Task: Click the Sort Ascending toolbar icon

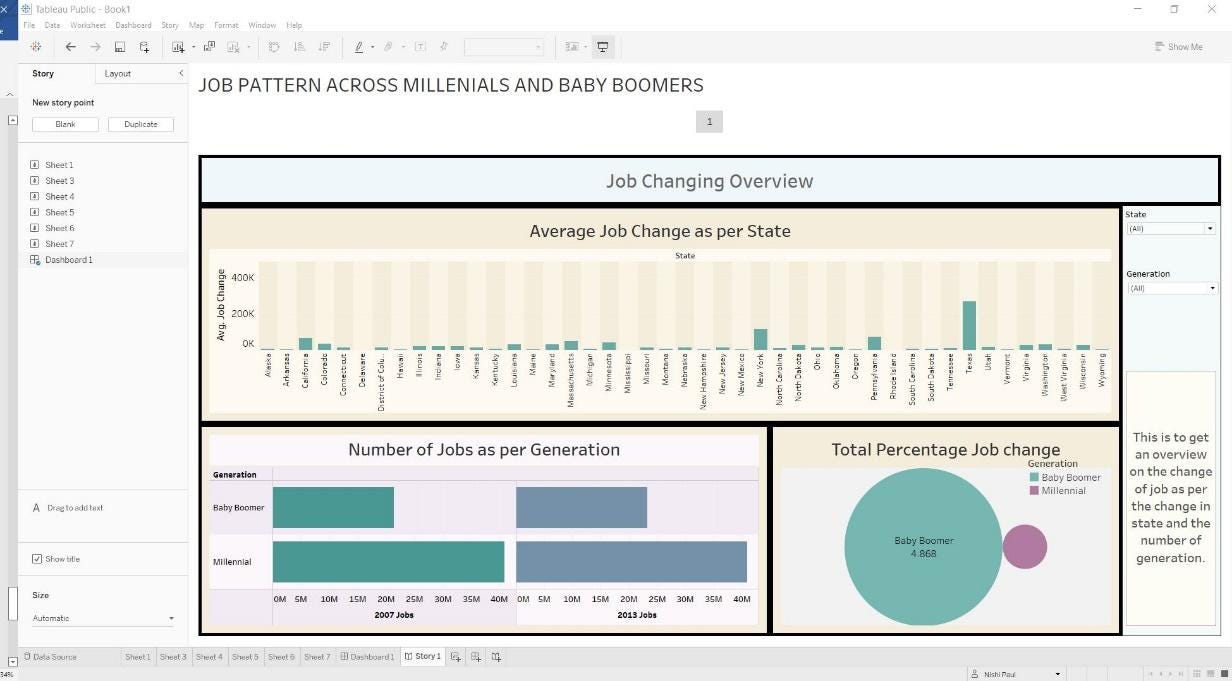Action: pyautogui.click(x=299, y=46)
